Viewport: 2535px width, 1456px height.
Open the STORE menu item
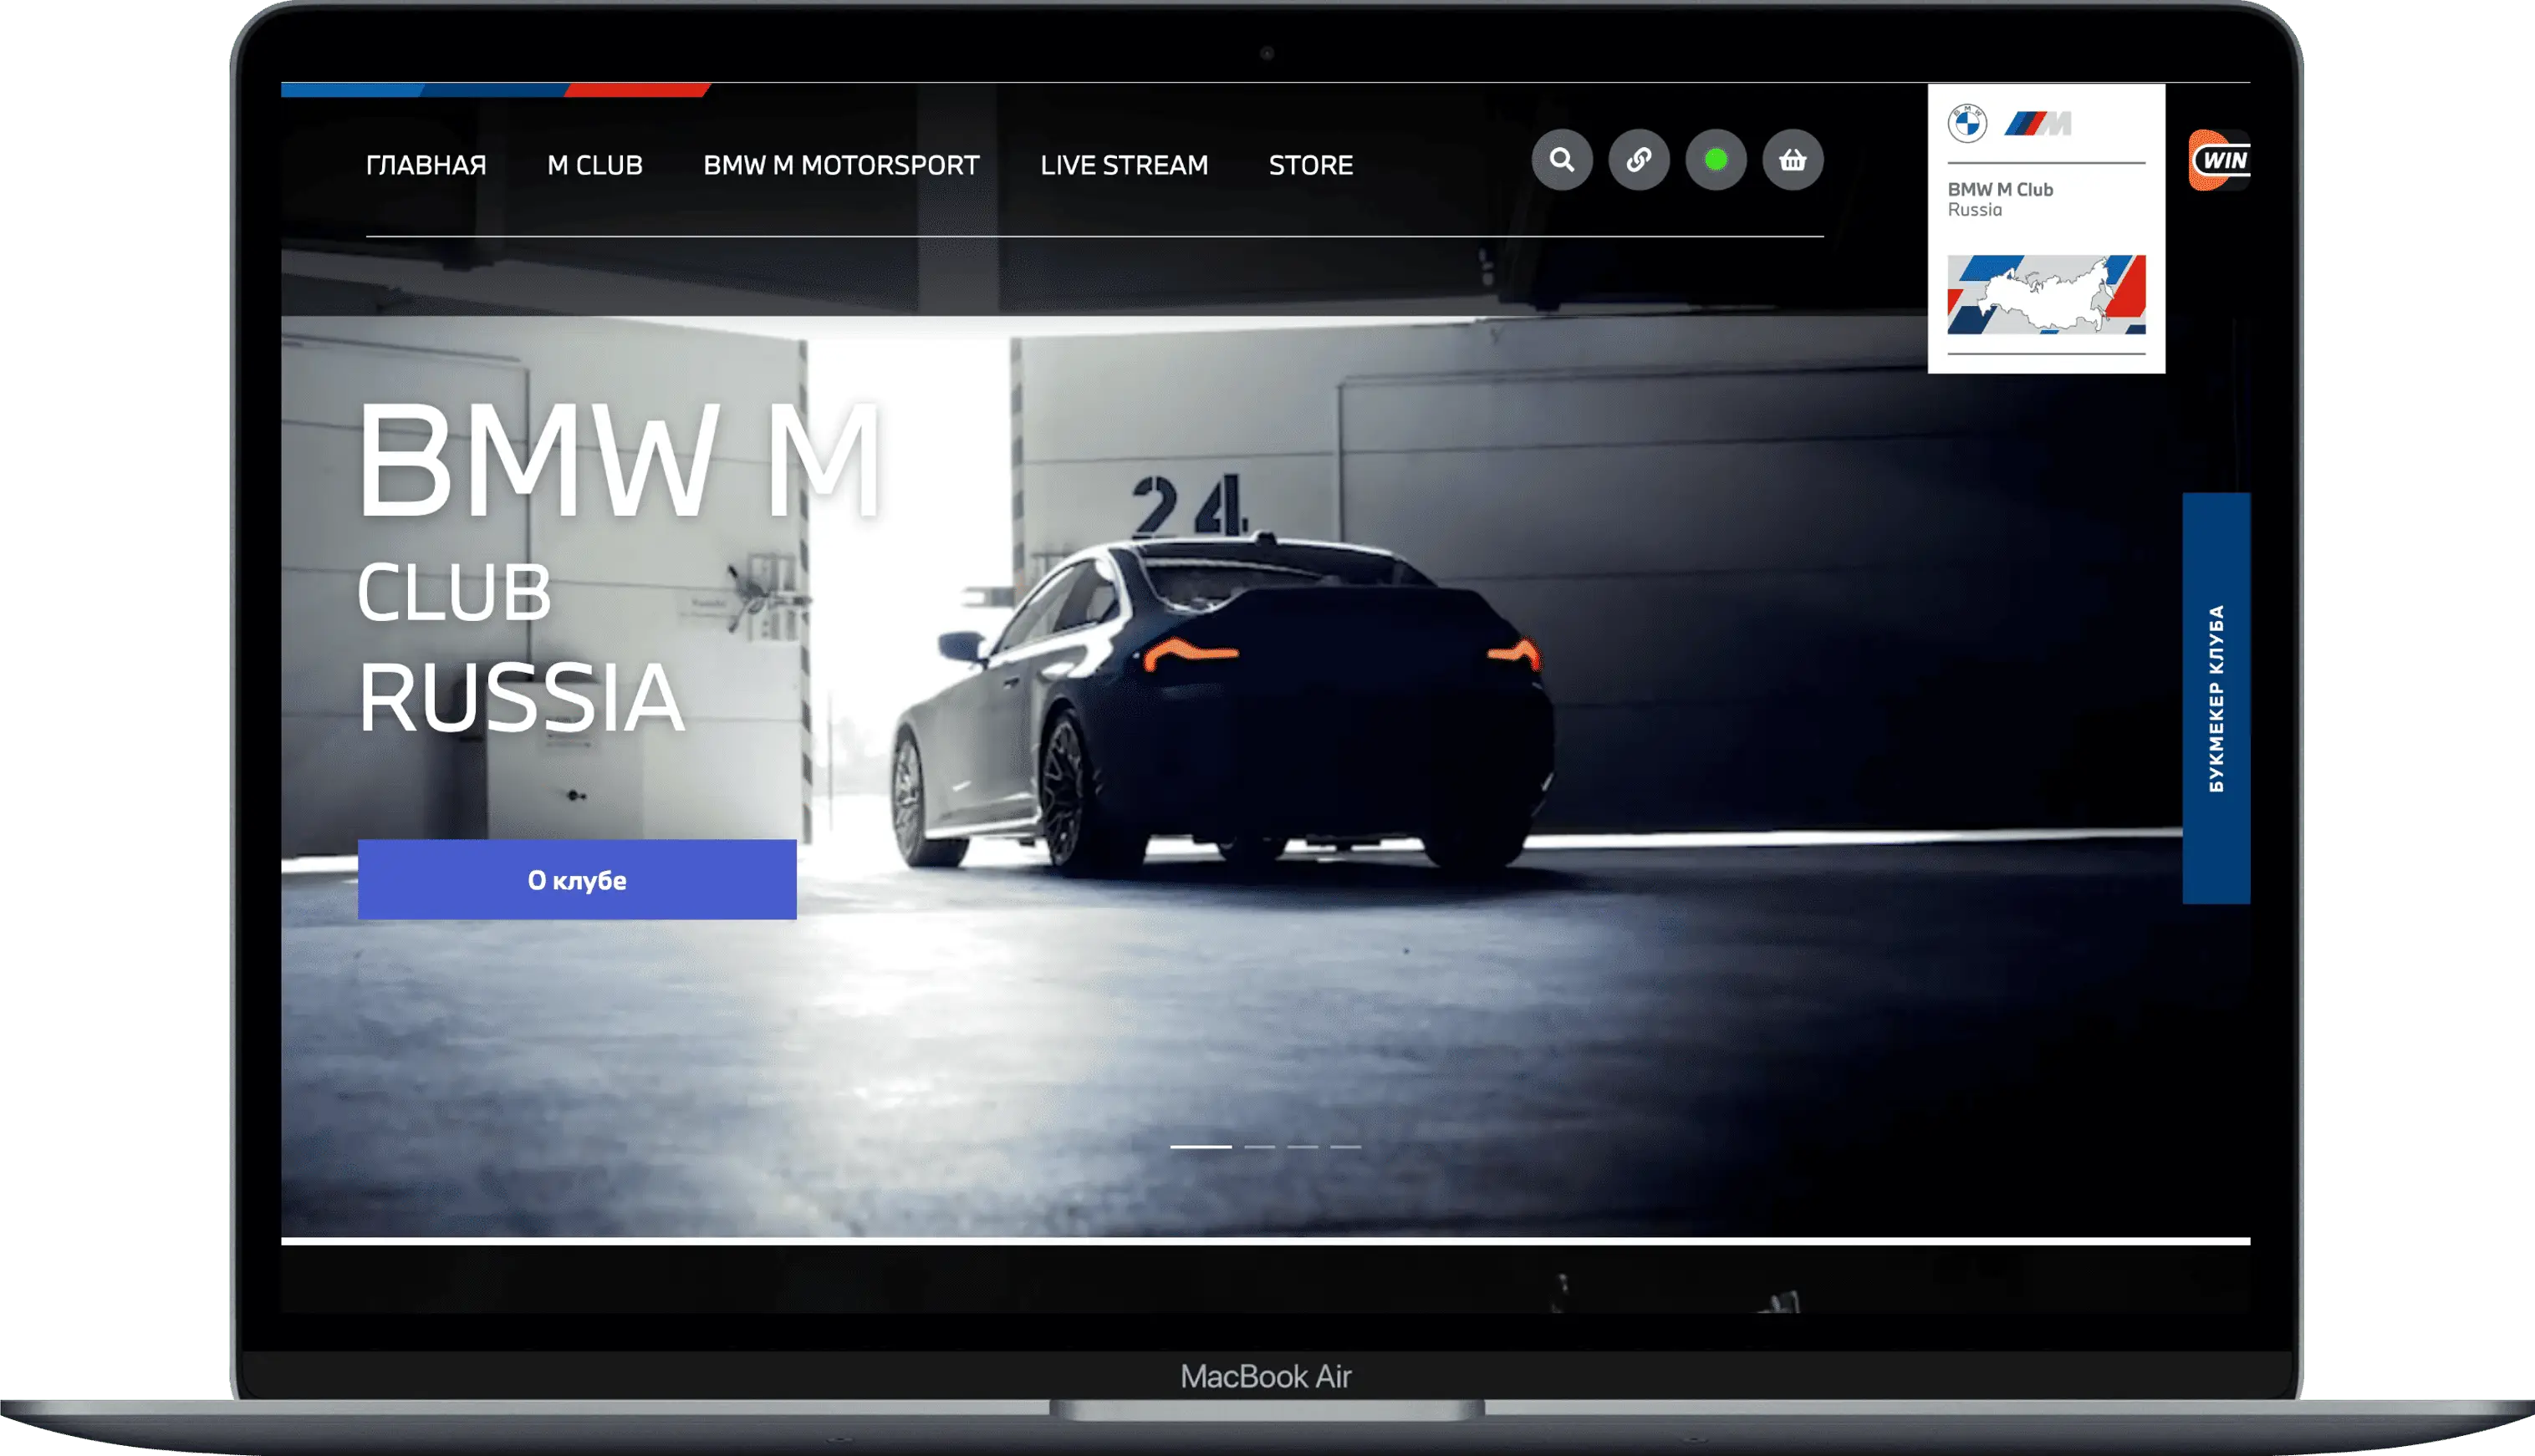(1311, 165)
